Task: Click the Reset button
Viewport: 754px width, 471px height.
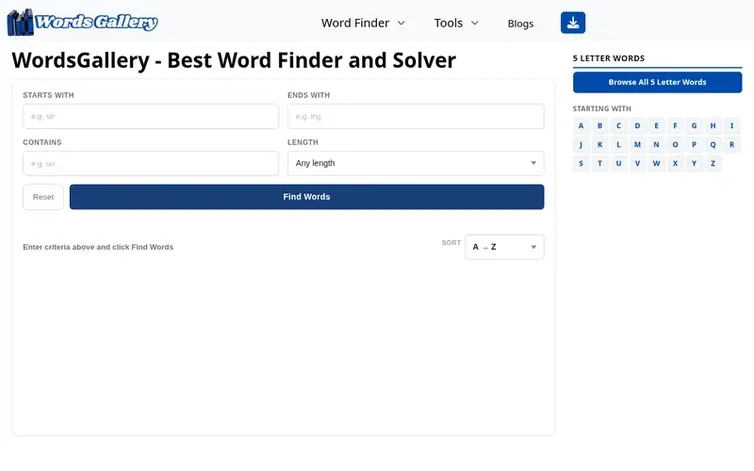Action: (43, 197)
